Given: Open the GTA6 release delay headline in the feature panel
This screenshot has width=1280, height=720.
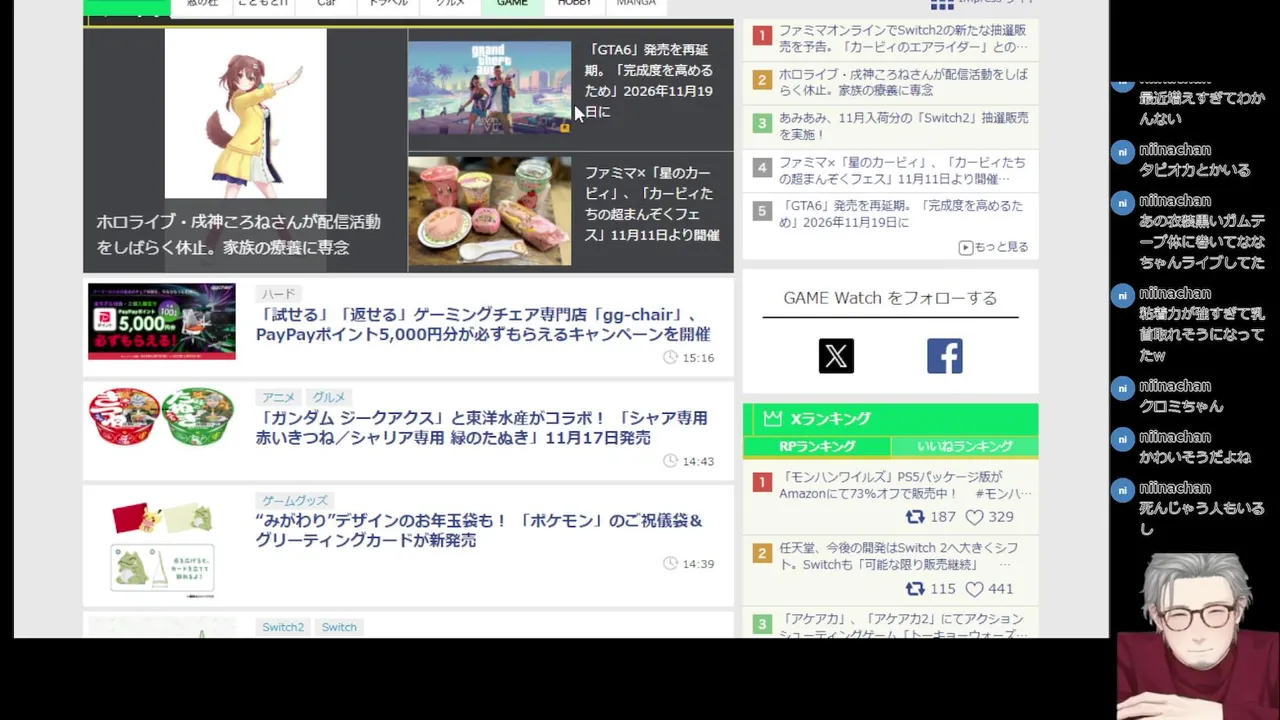Looking at the screenshot, I should pyautogui.click(x=649, y=81).
